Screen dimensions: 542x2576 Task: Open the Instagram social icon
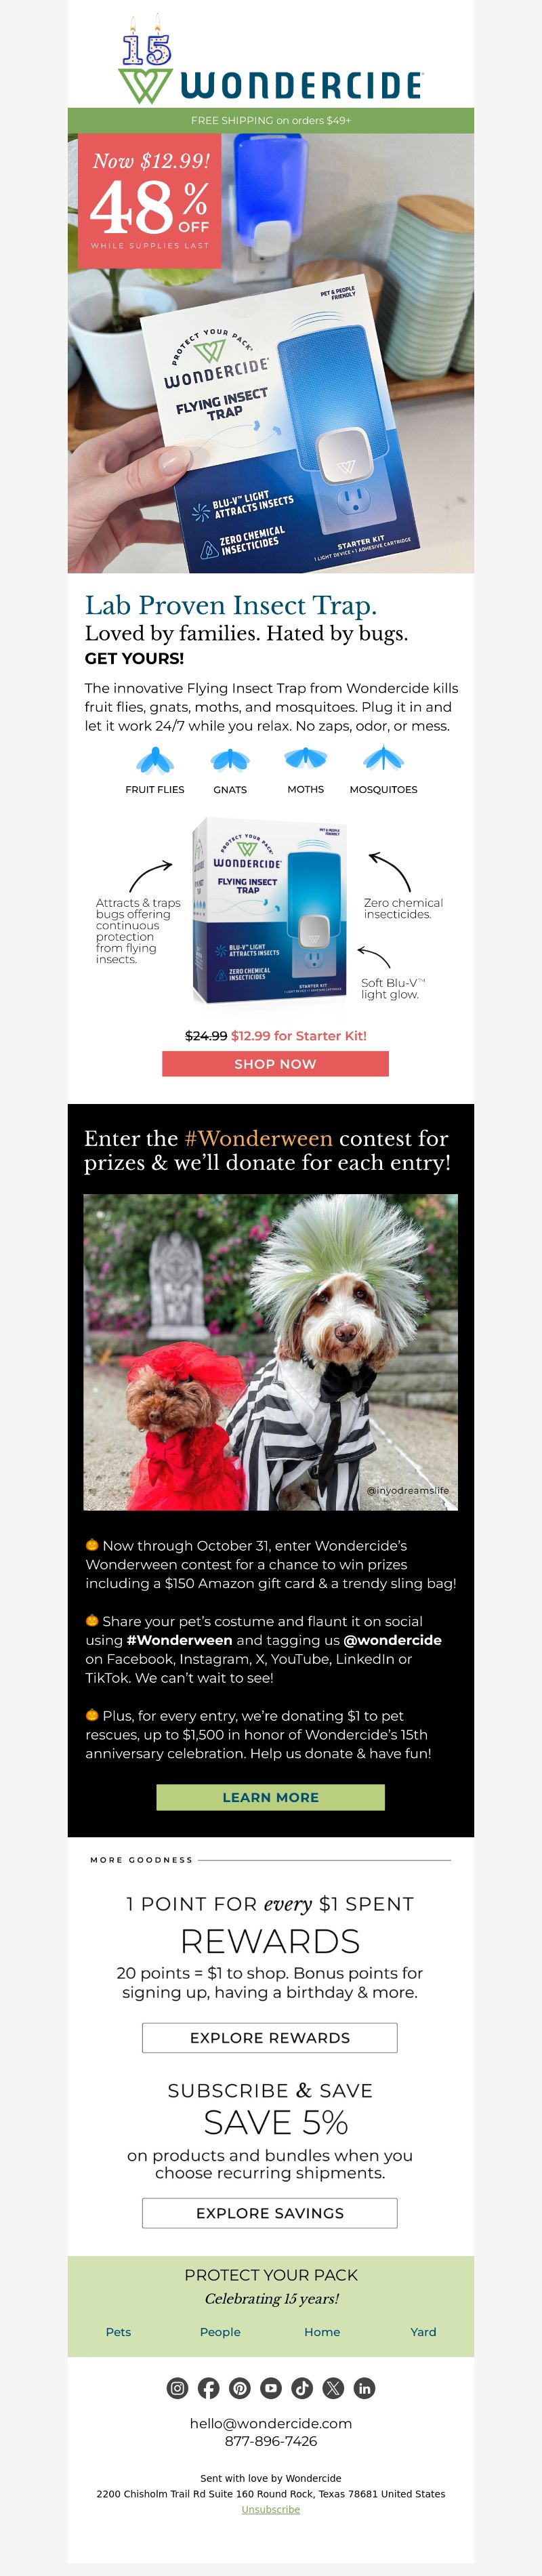tap(177, 2388)
